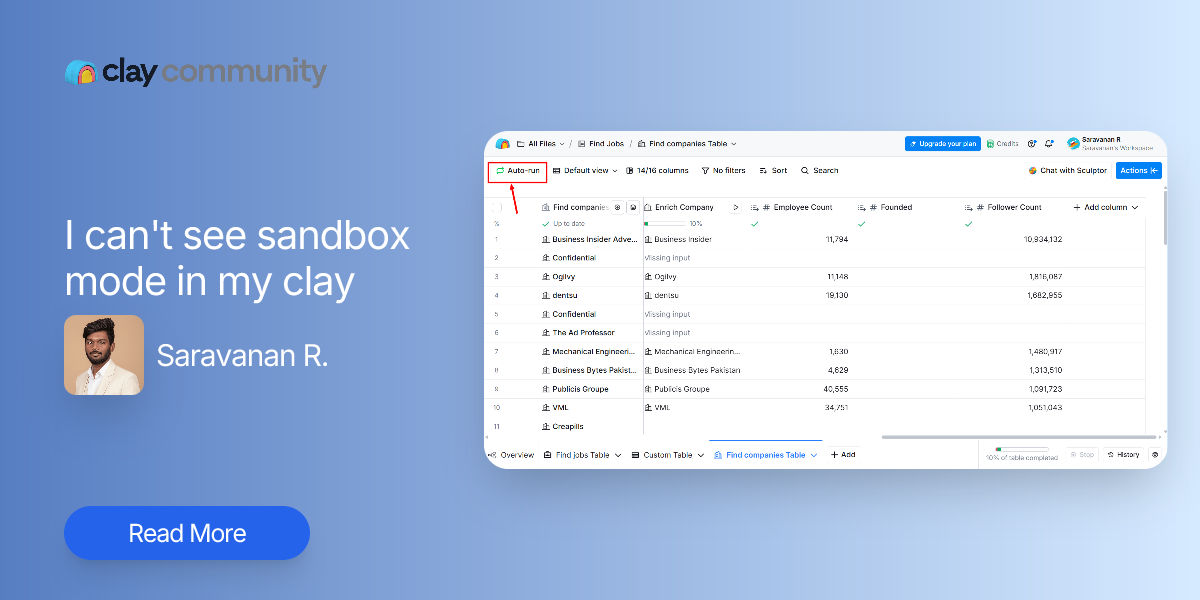This screenshot has width=1200, height=600.
Task: Open Chat with Sculptor
Action: [1067, 170]
